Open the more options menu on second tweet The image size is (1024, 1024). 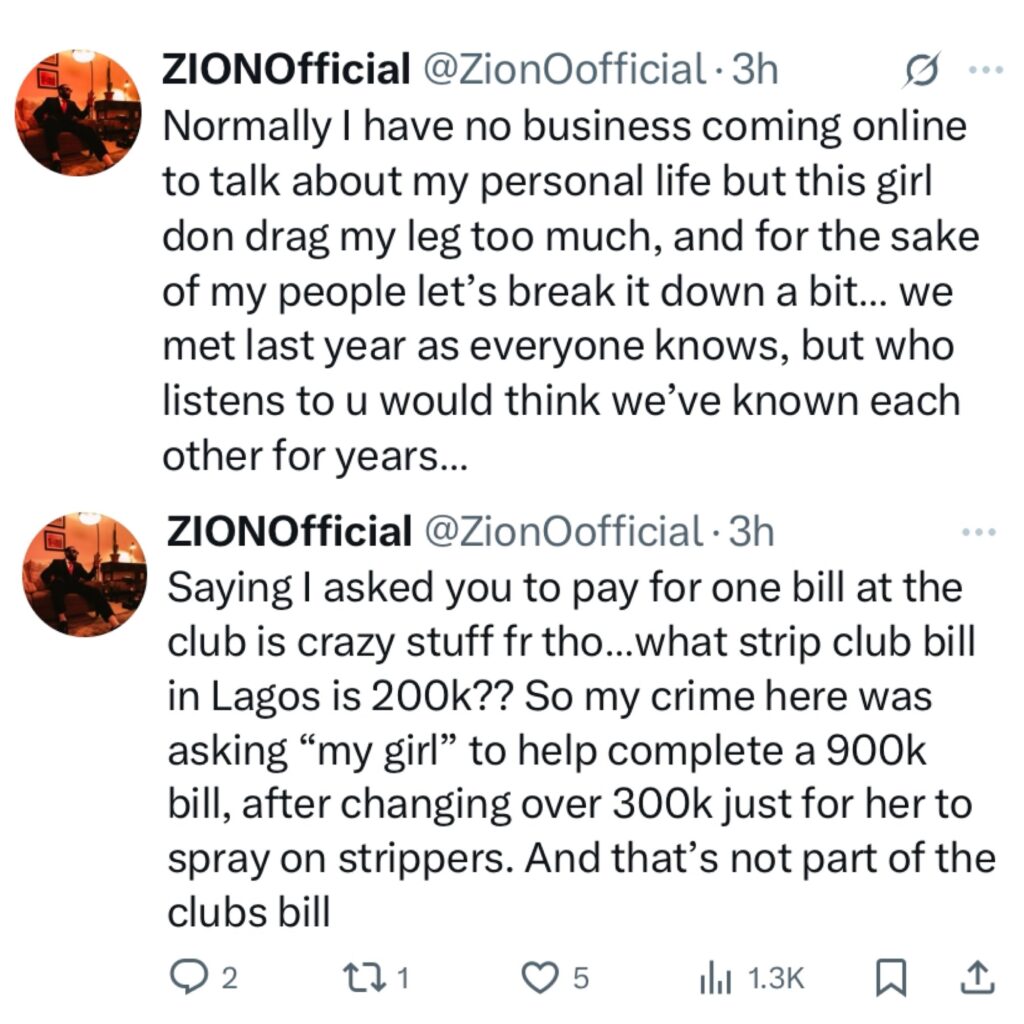pos(980,532)
